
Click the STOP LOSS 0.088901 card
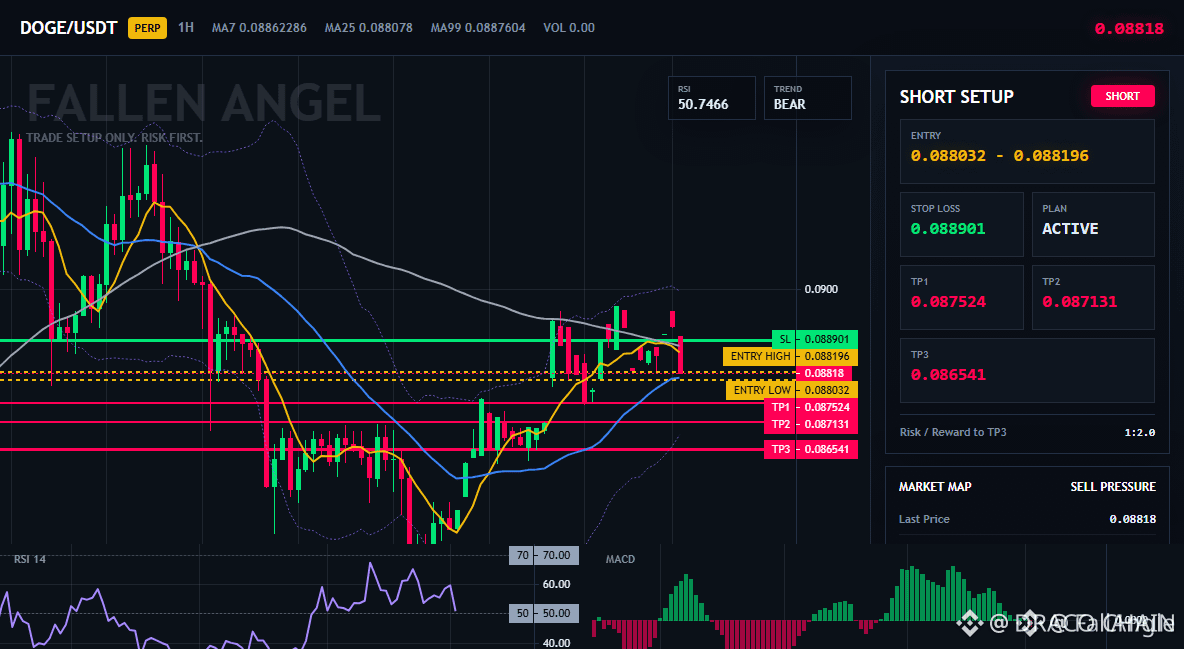point(961,224)
